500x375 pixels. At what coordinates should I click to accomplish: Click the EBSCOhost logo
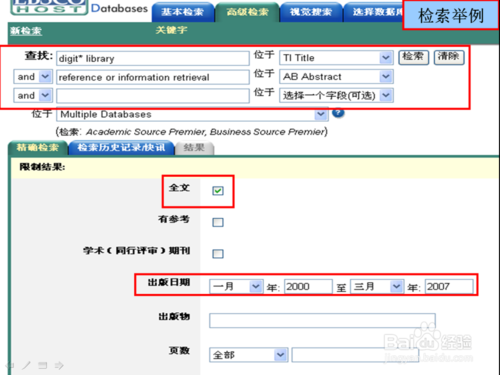[x=49, y=7]
